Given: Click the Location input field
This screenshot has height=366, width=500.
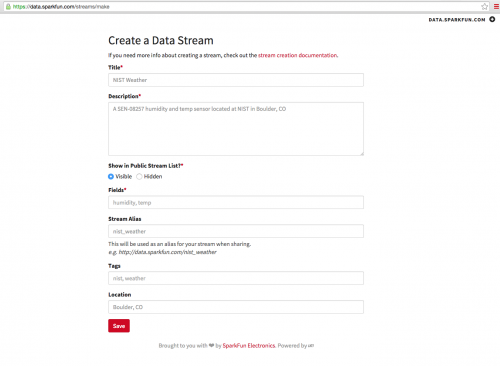Looking at the screenshot, I should (236, 307).
